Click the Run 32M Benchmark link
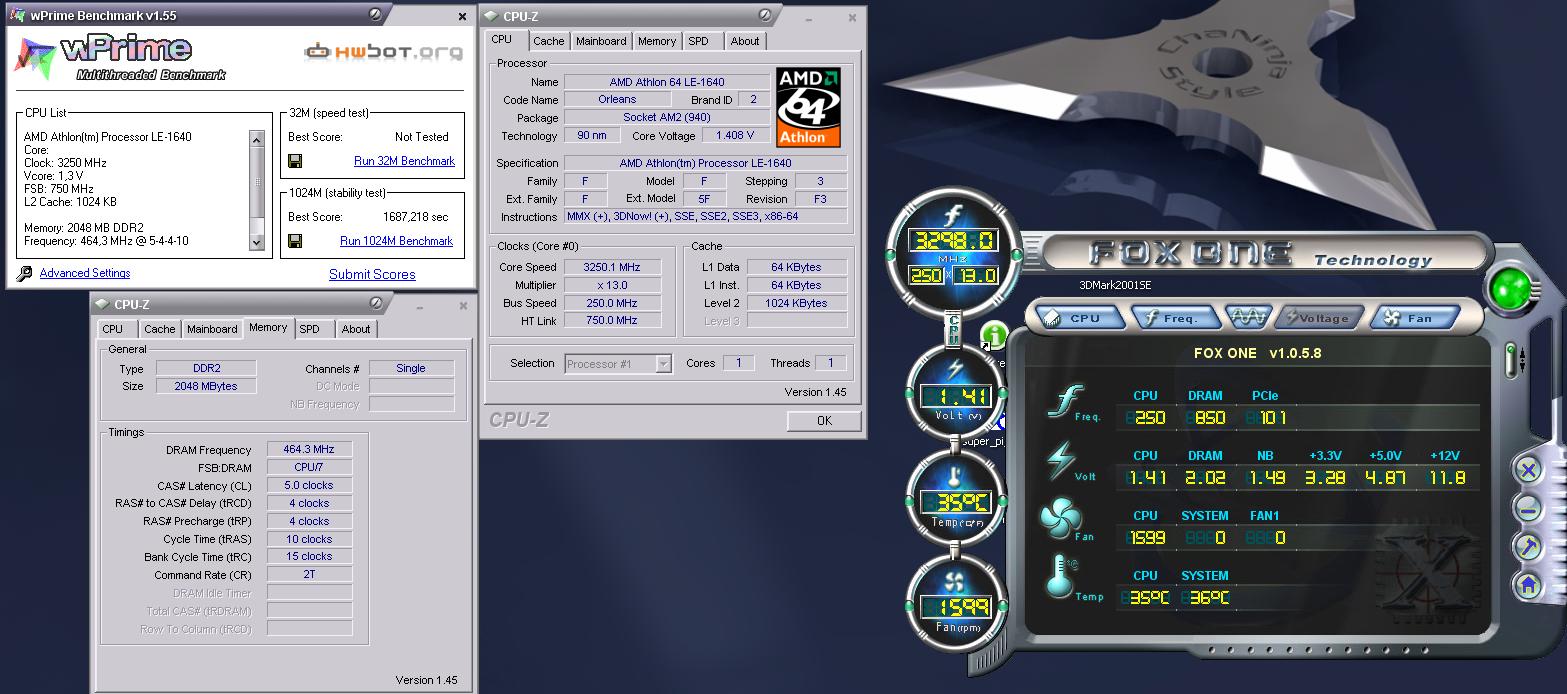Viewport: 1567px width, 694px height. click(404, 161)
